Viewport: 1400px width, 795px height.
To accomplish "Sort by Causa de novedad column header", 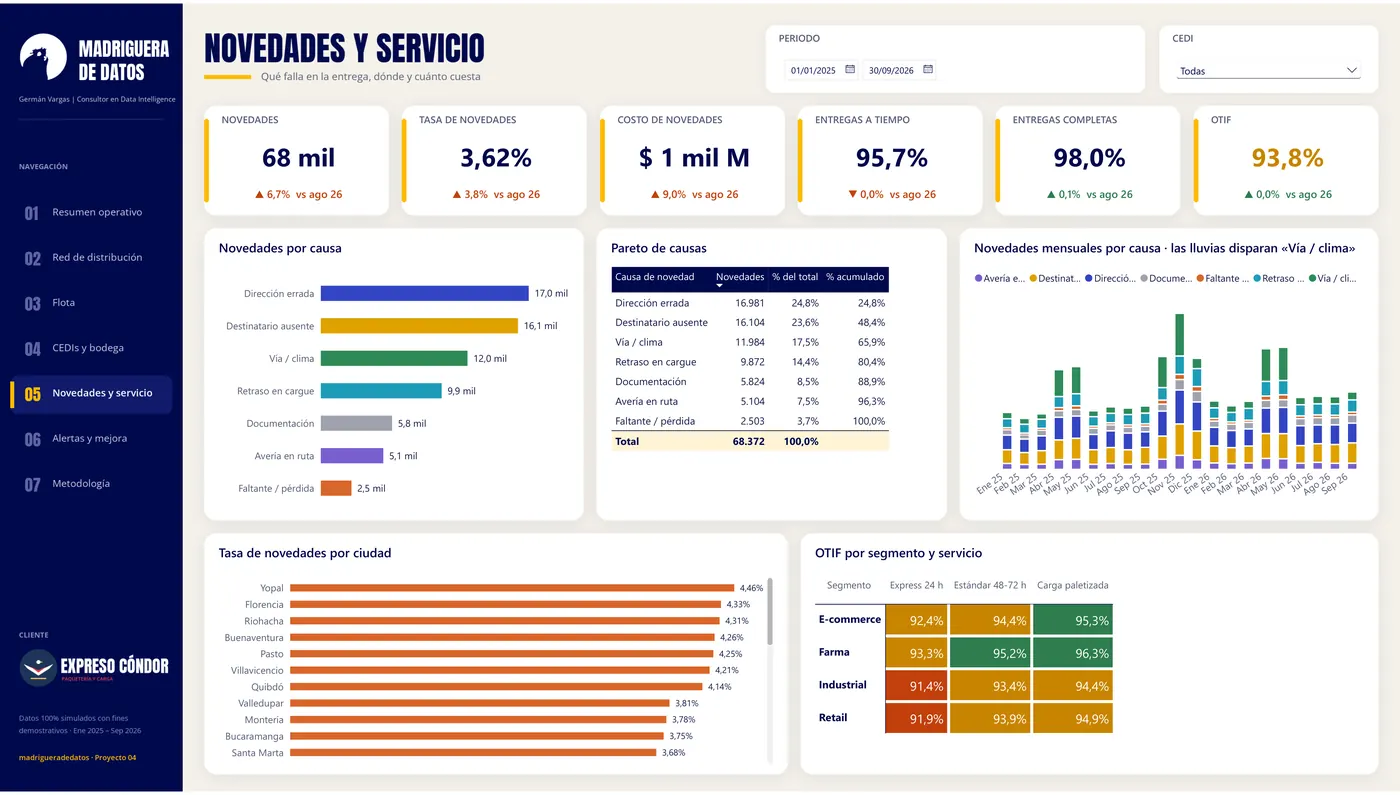I will pyautogui.click(x=654, y=277).
